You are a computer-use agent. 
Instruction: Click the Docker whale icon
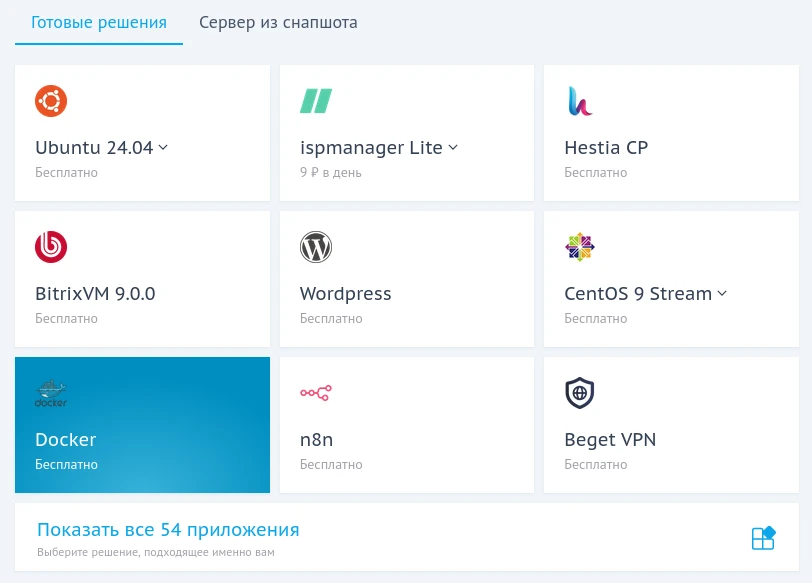(51, 393)
